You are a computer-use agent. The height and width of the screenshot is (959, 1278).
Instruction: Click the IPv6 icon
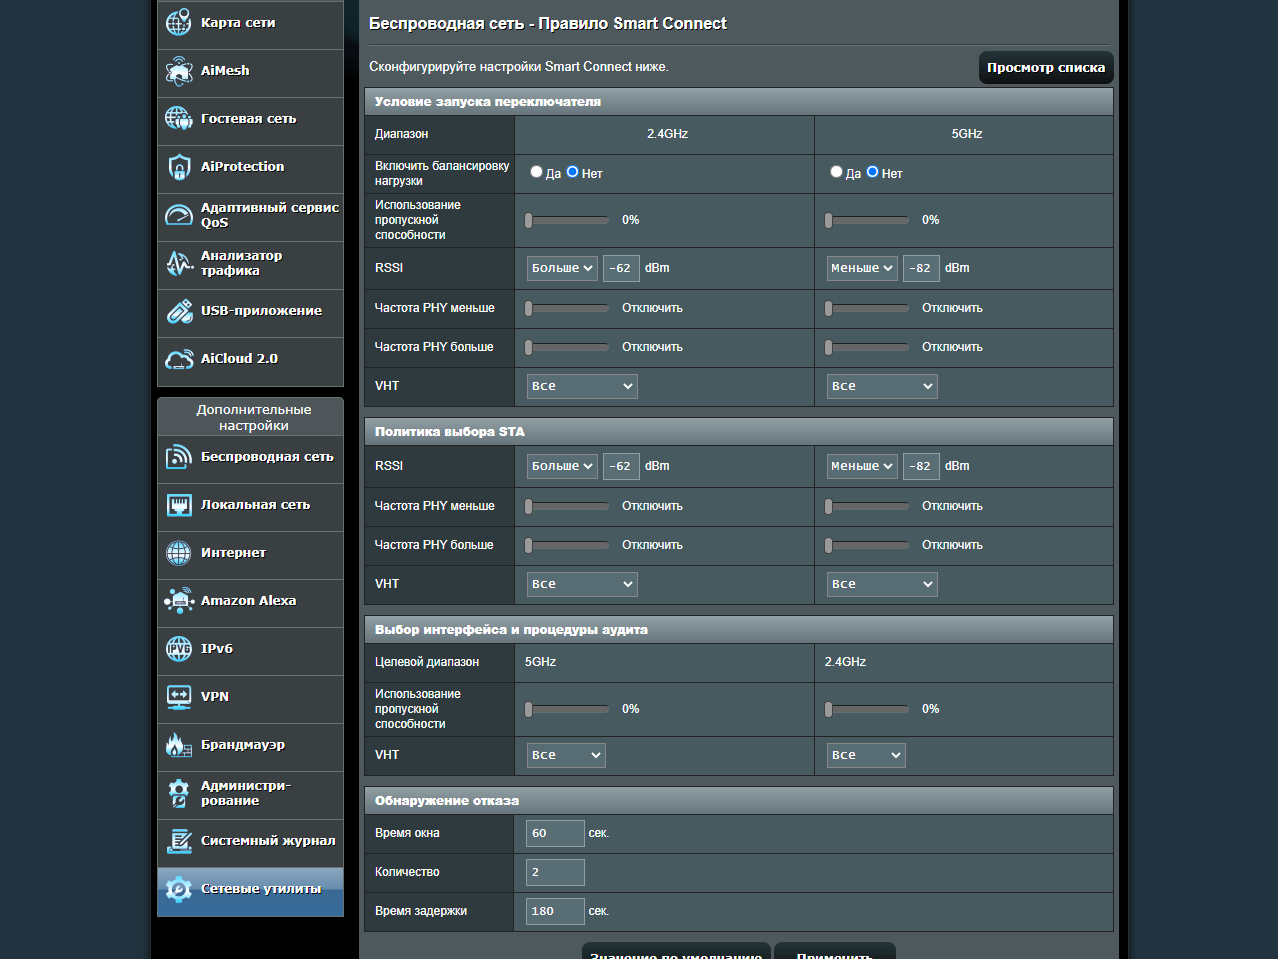click(x=179, y=648)
